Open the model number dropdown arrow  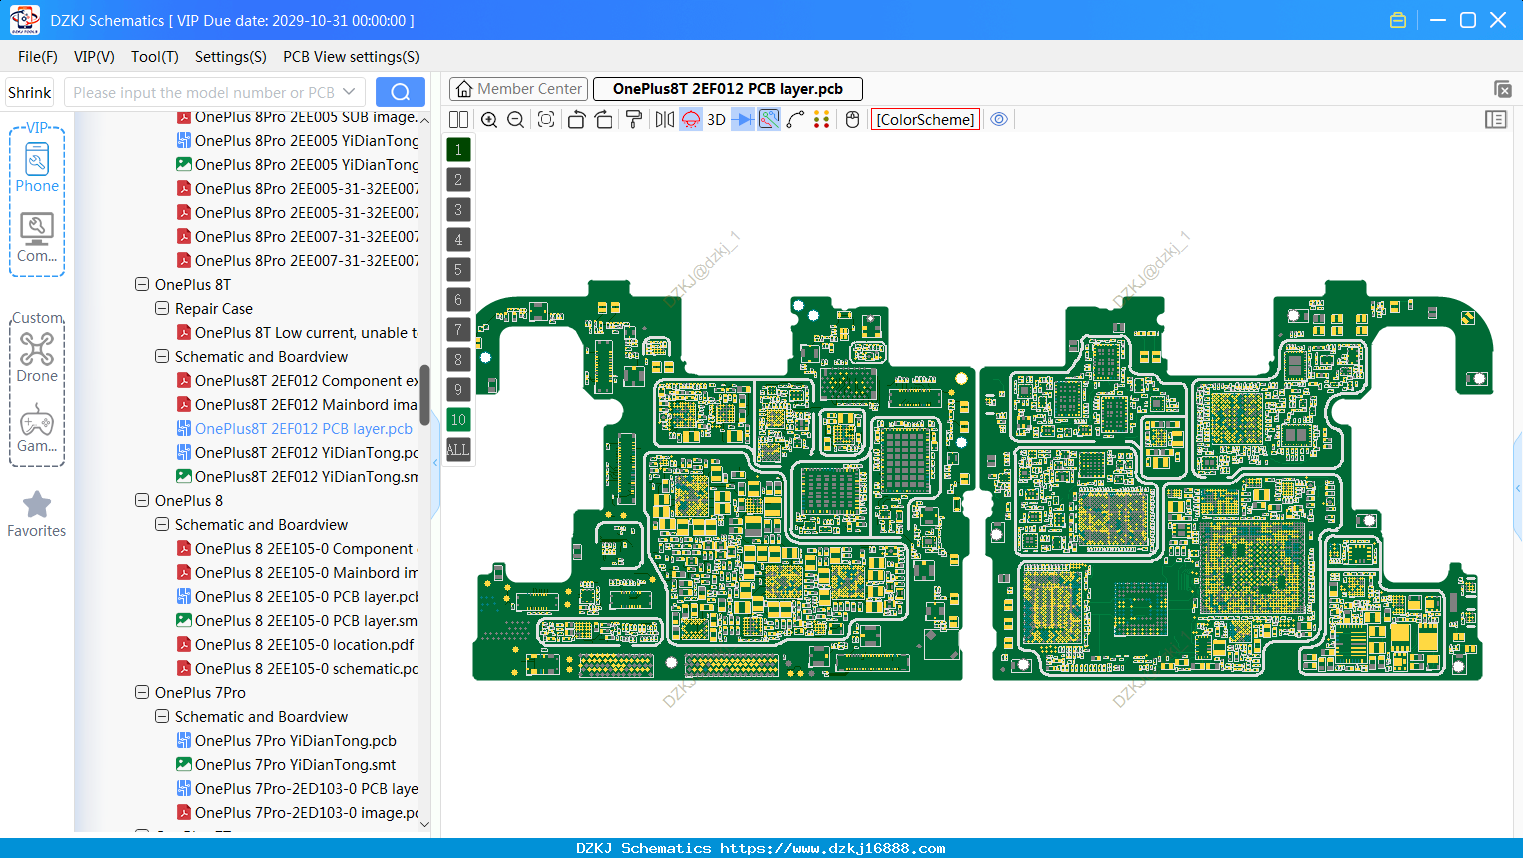(349, 93)
